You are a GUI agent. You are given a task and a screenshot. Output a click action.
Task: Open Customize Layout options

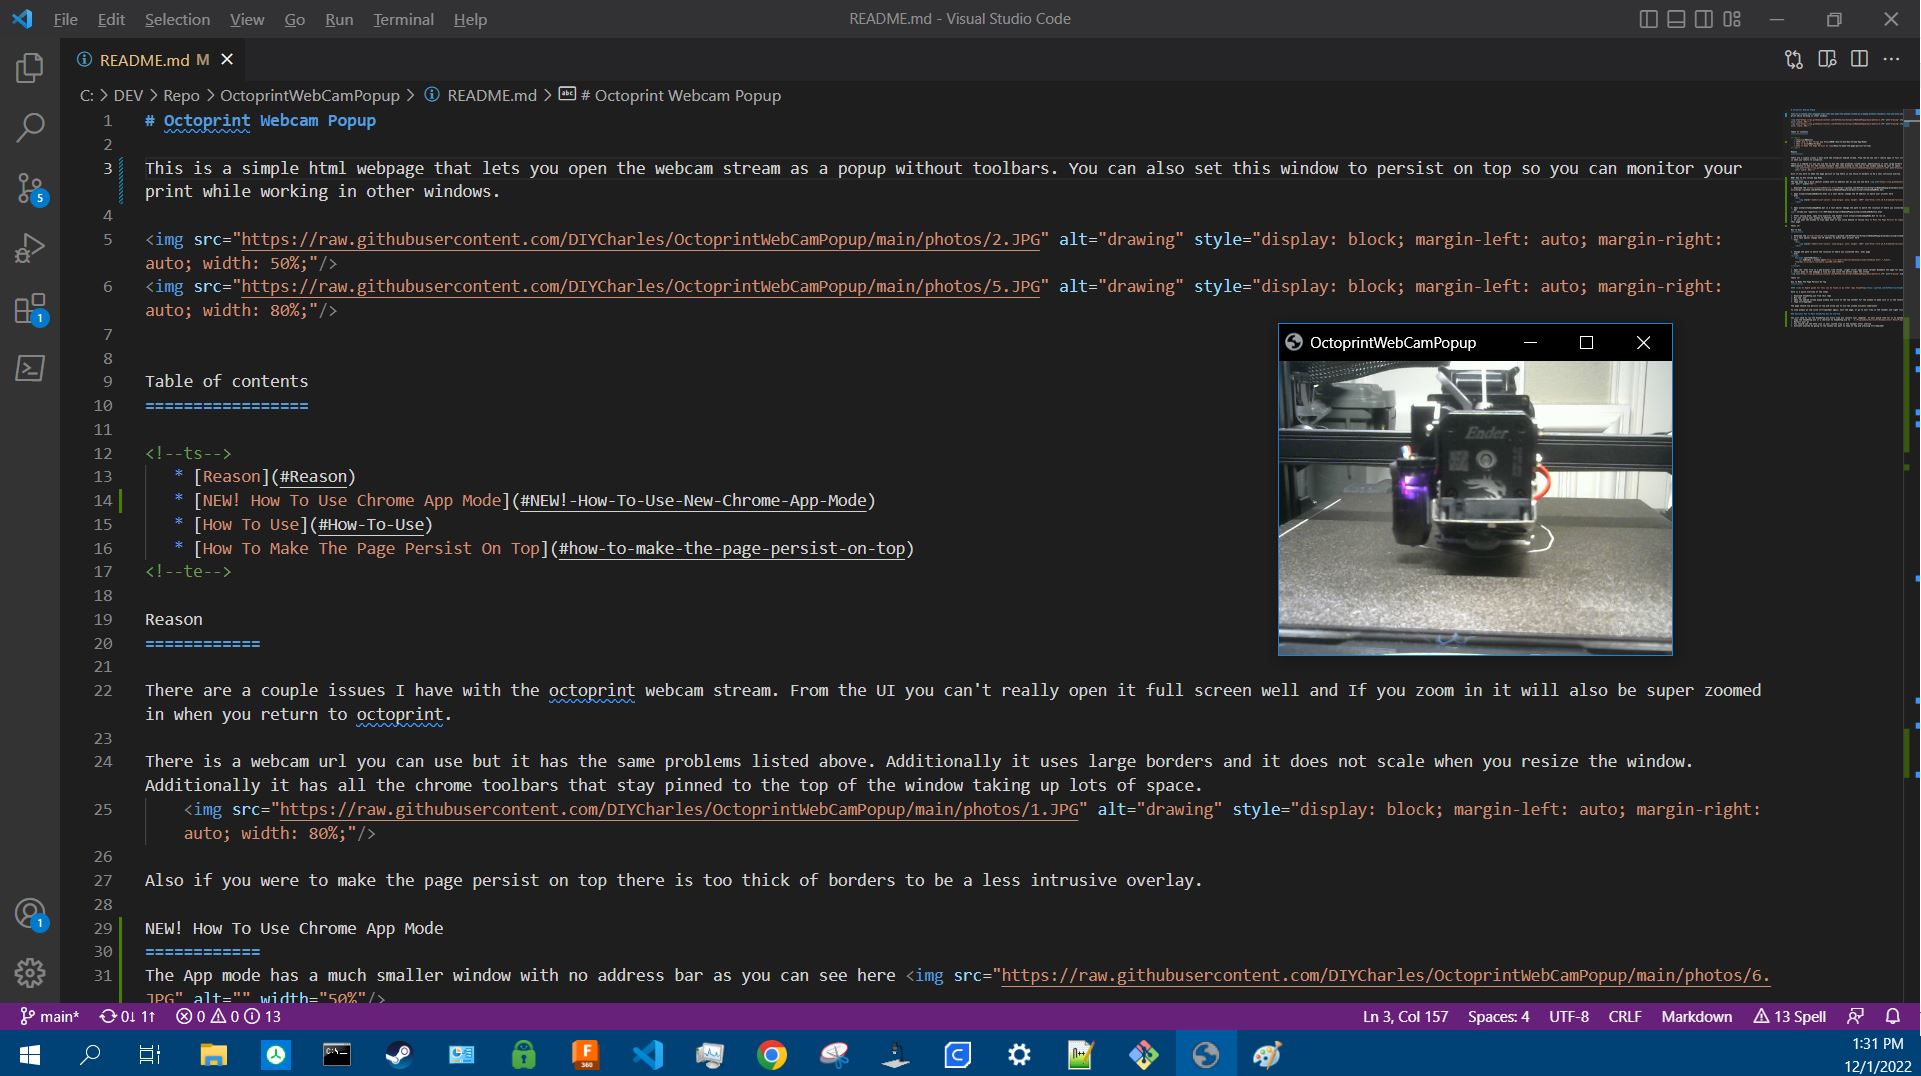pos(1732,19)
